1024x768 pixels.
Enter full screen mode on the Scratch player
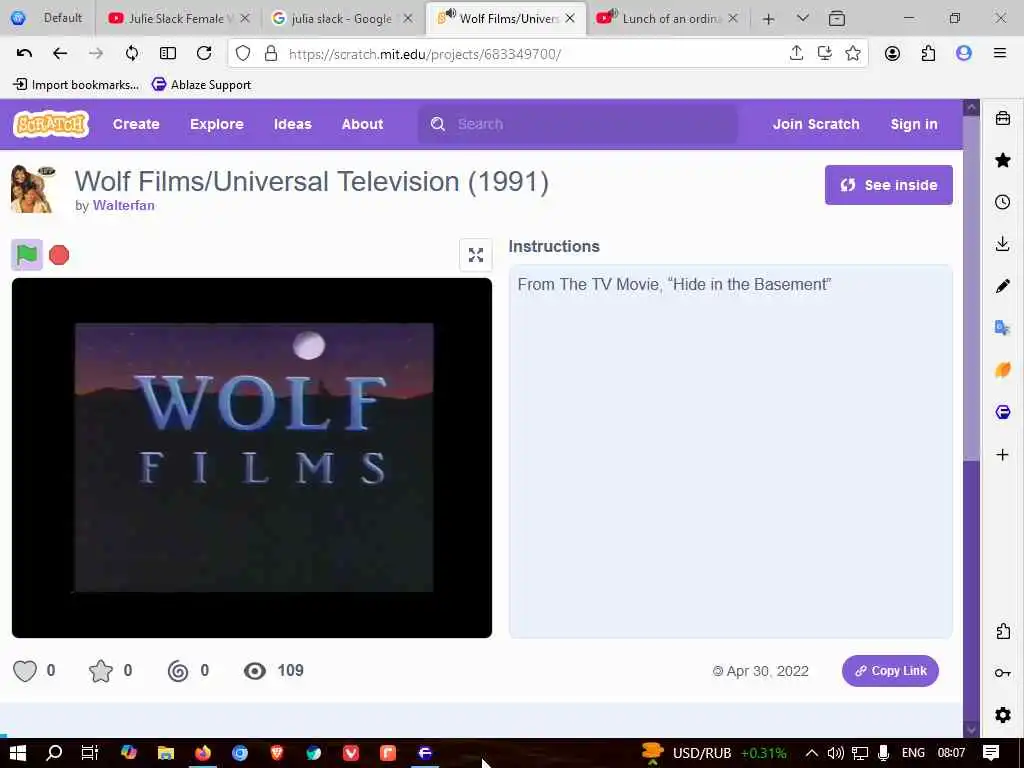475,255
